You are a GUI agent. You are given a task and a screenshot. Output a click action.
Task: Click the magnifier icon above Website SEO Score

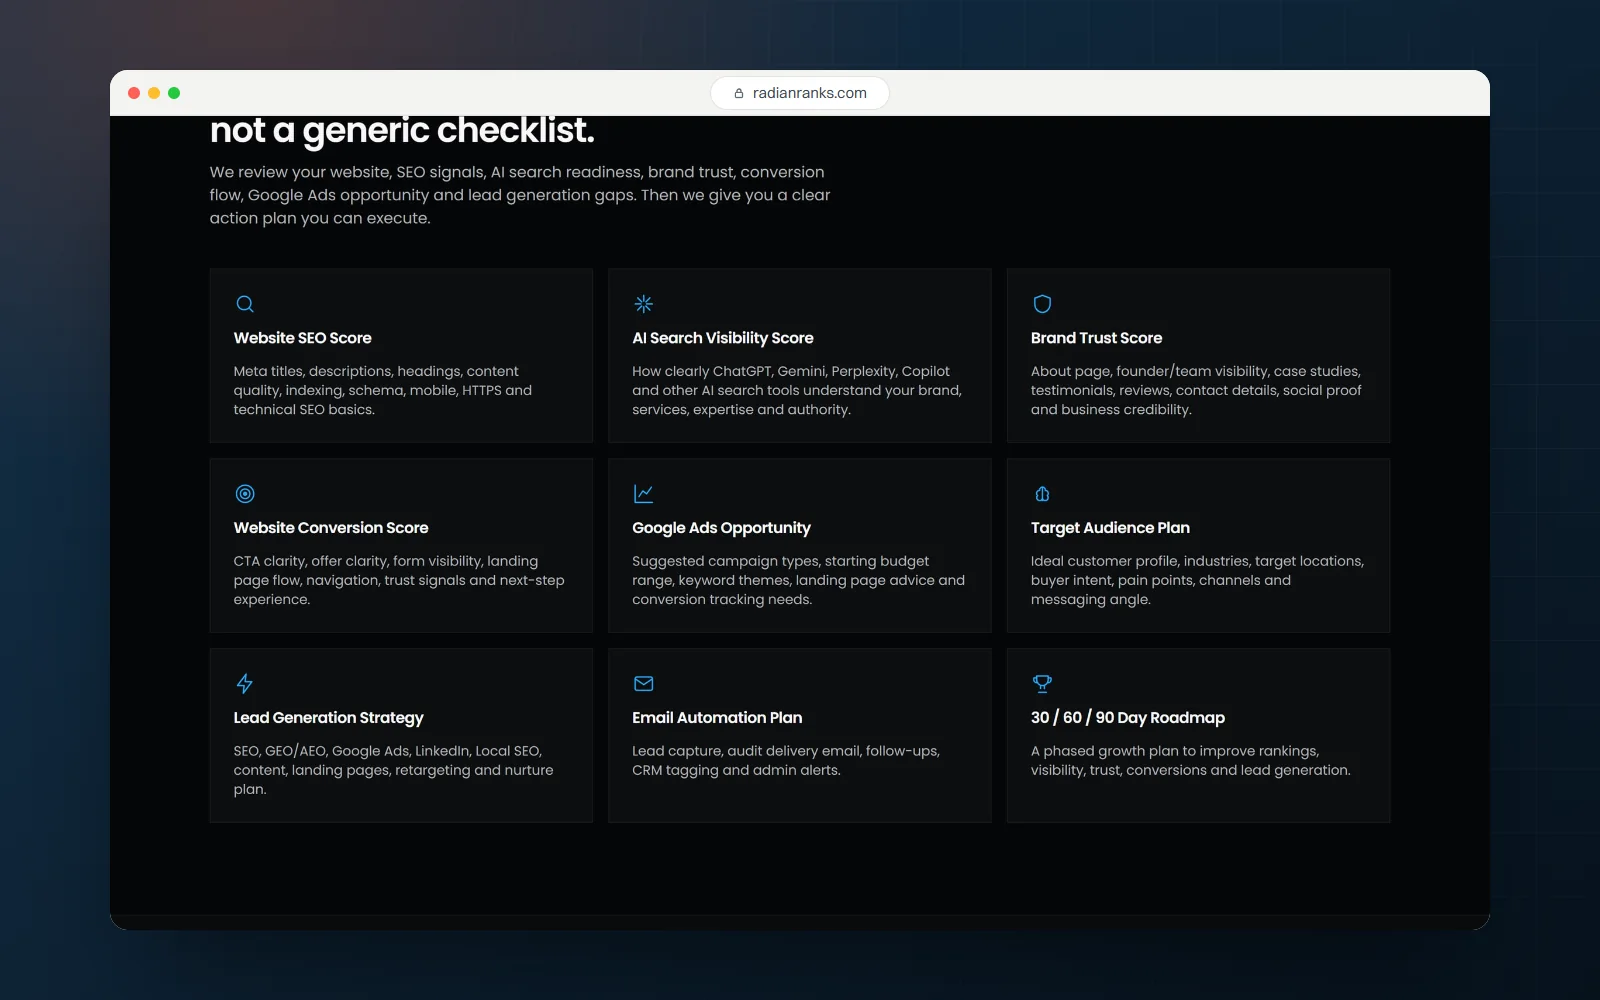(x=245, y=304)
